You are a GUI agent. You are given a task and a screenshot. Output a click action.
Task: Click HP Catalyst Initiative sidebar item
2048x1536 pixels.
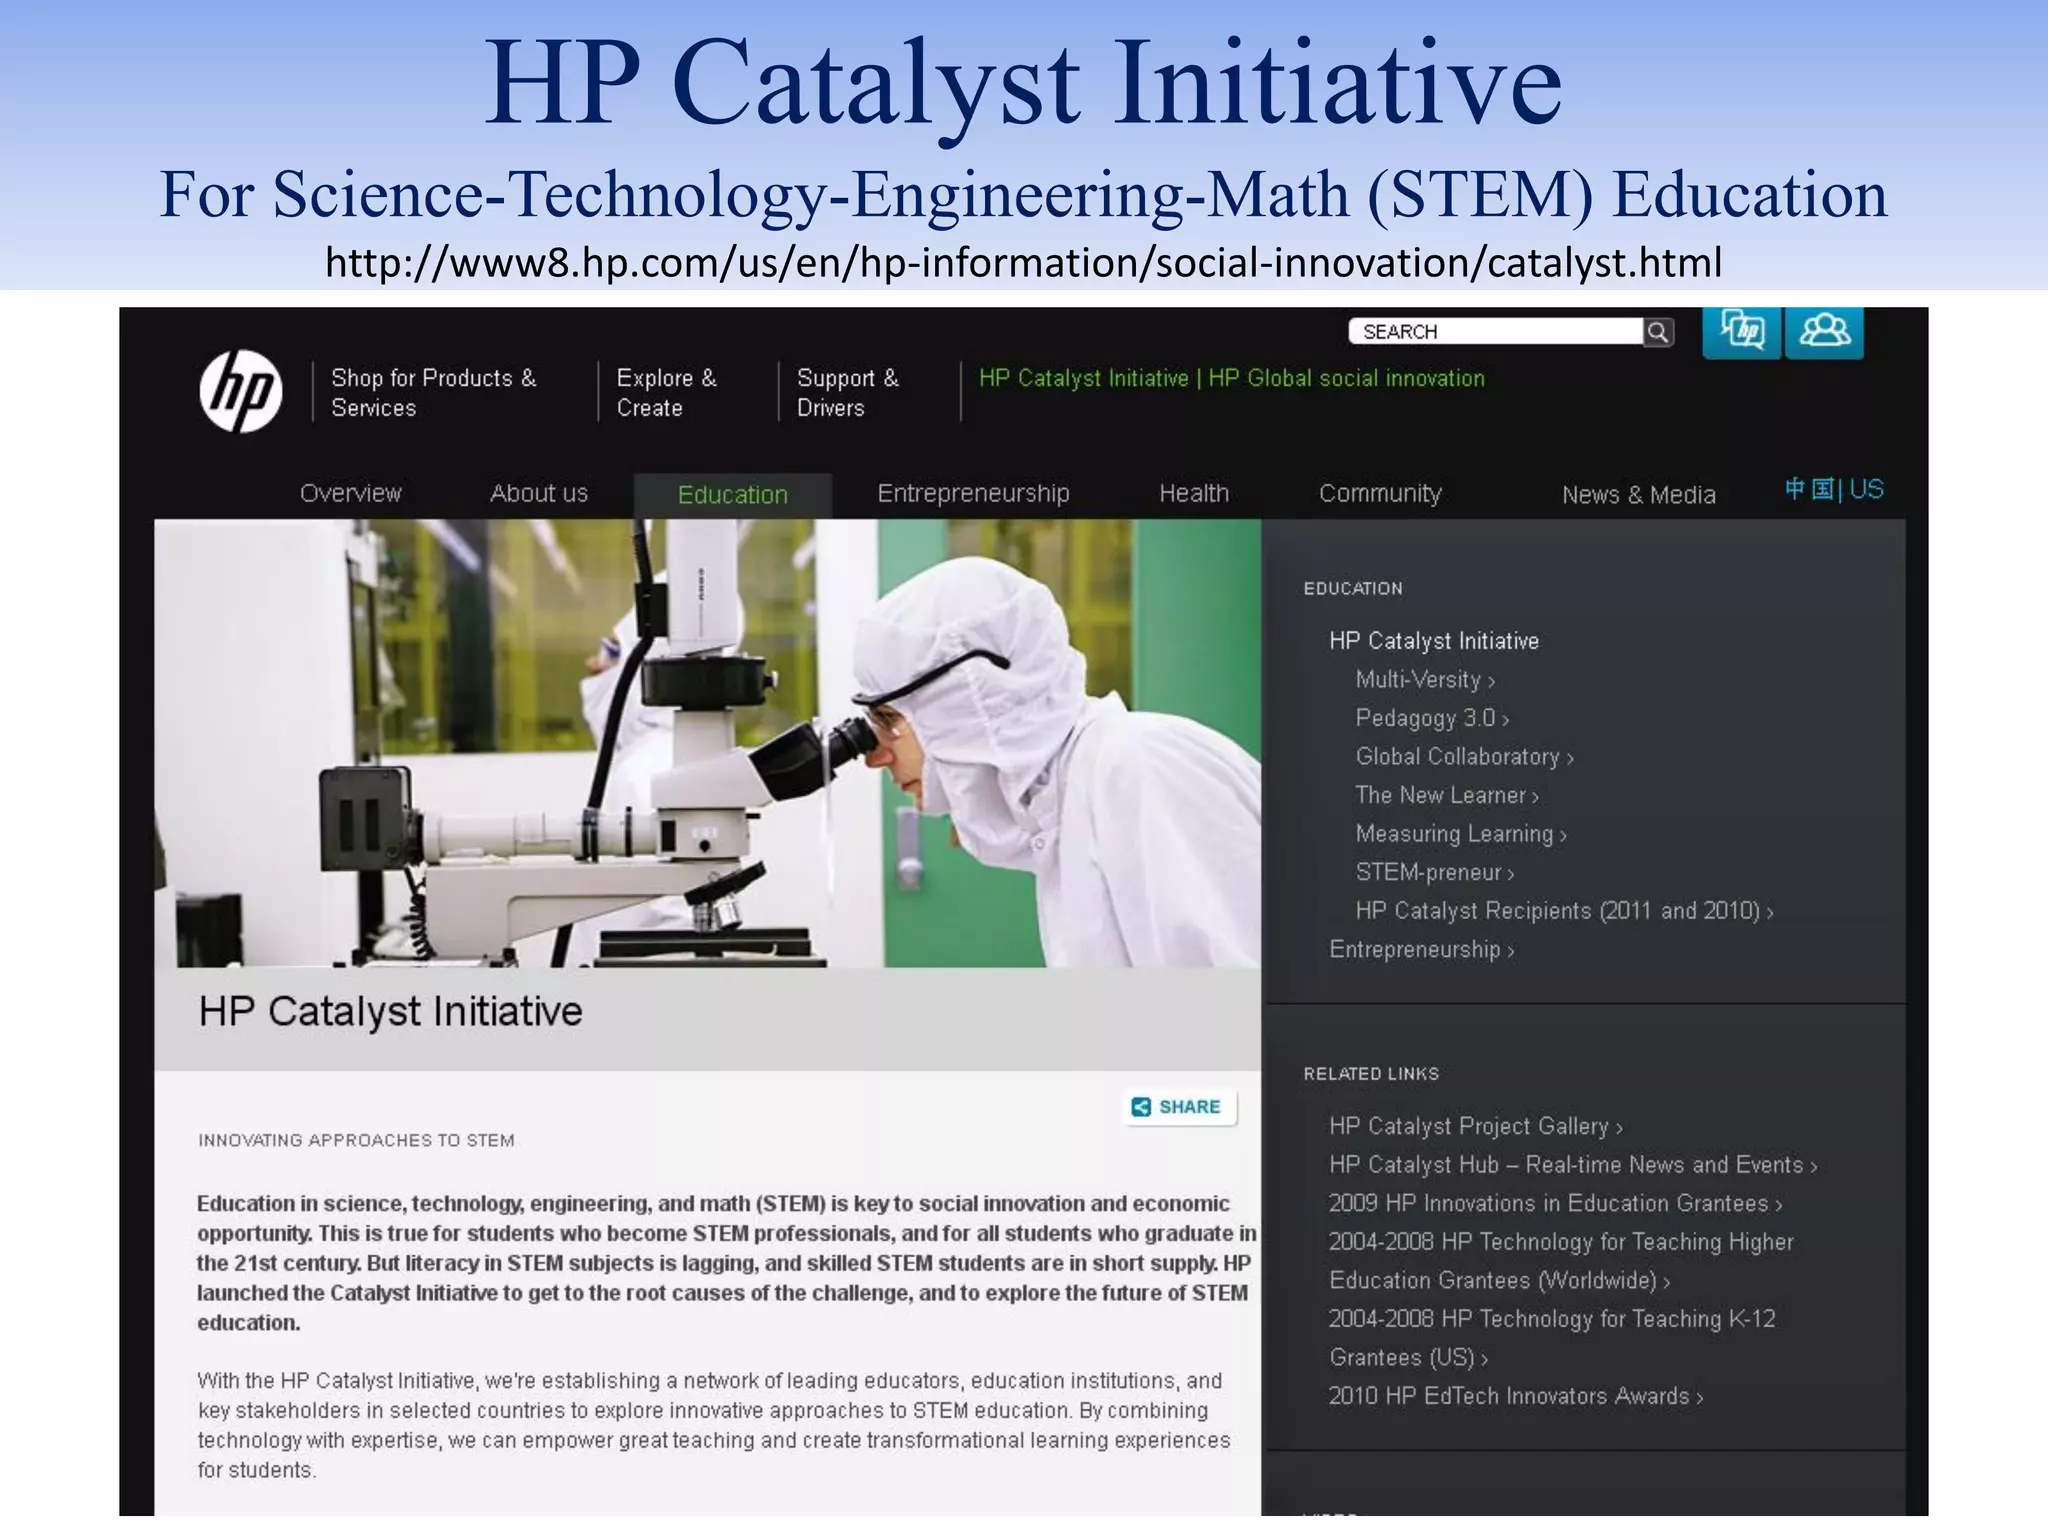point(1434,641)
